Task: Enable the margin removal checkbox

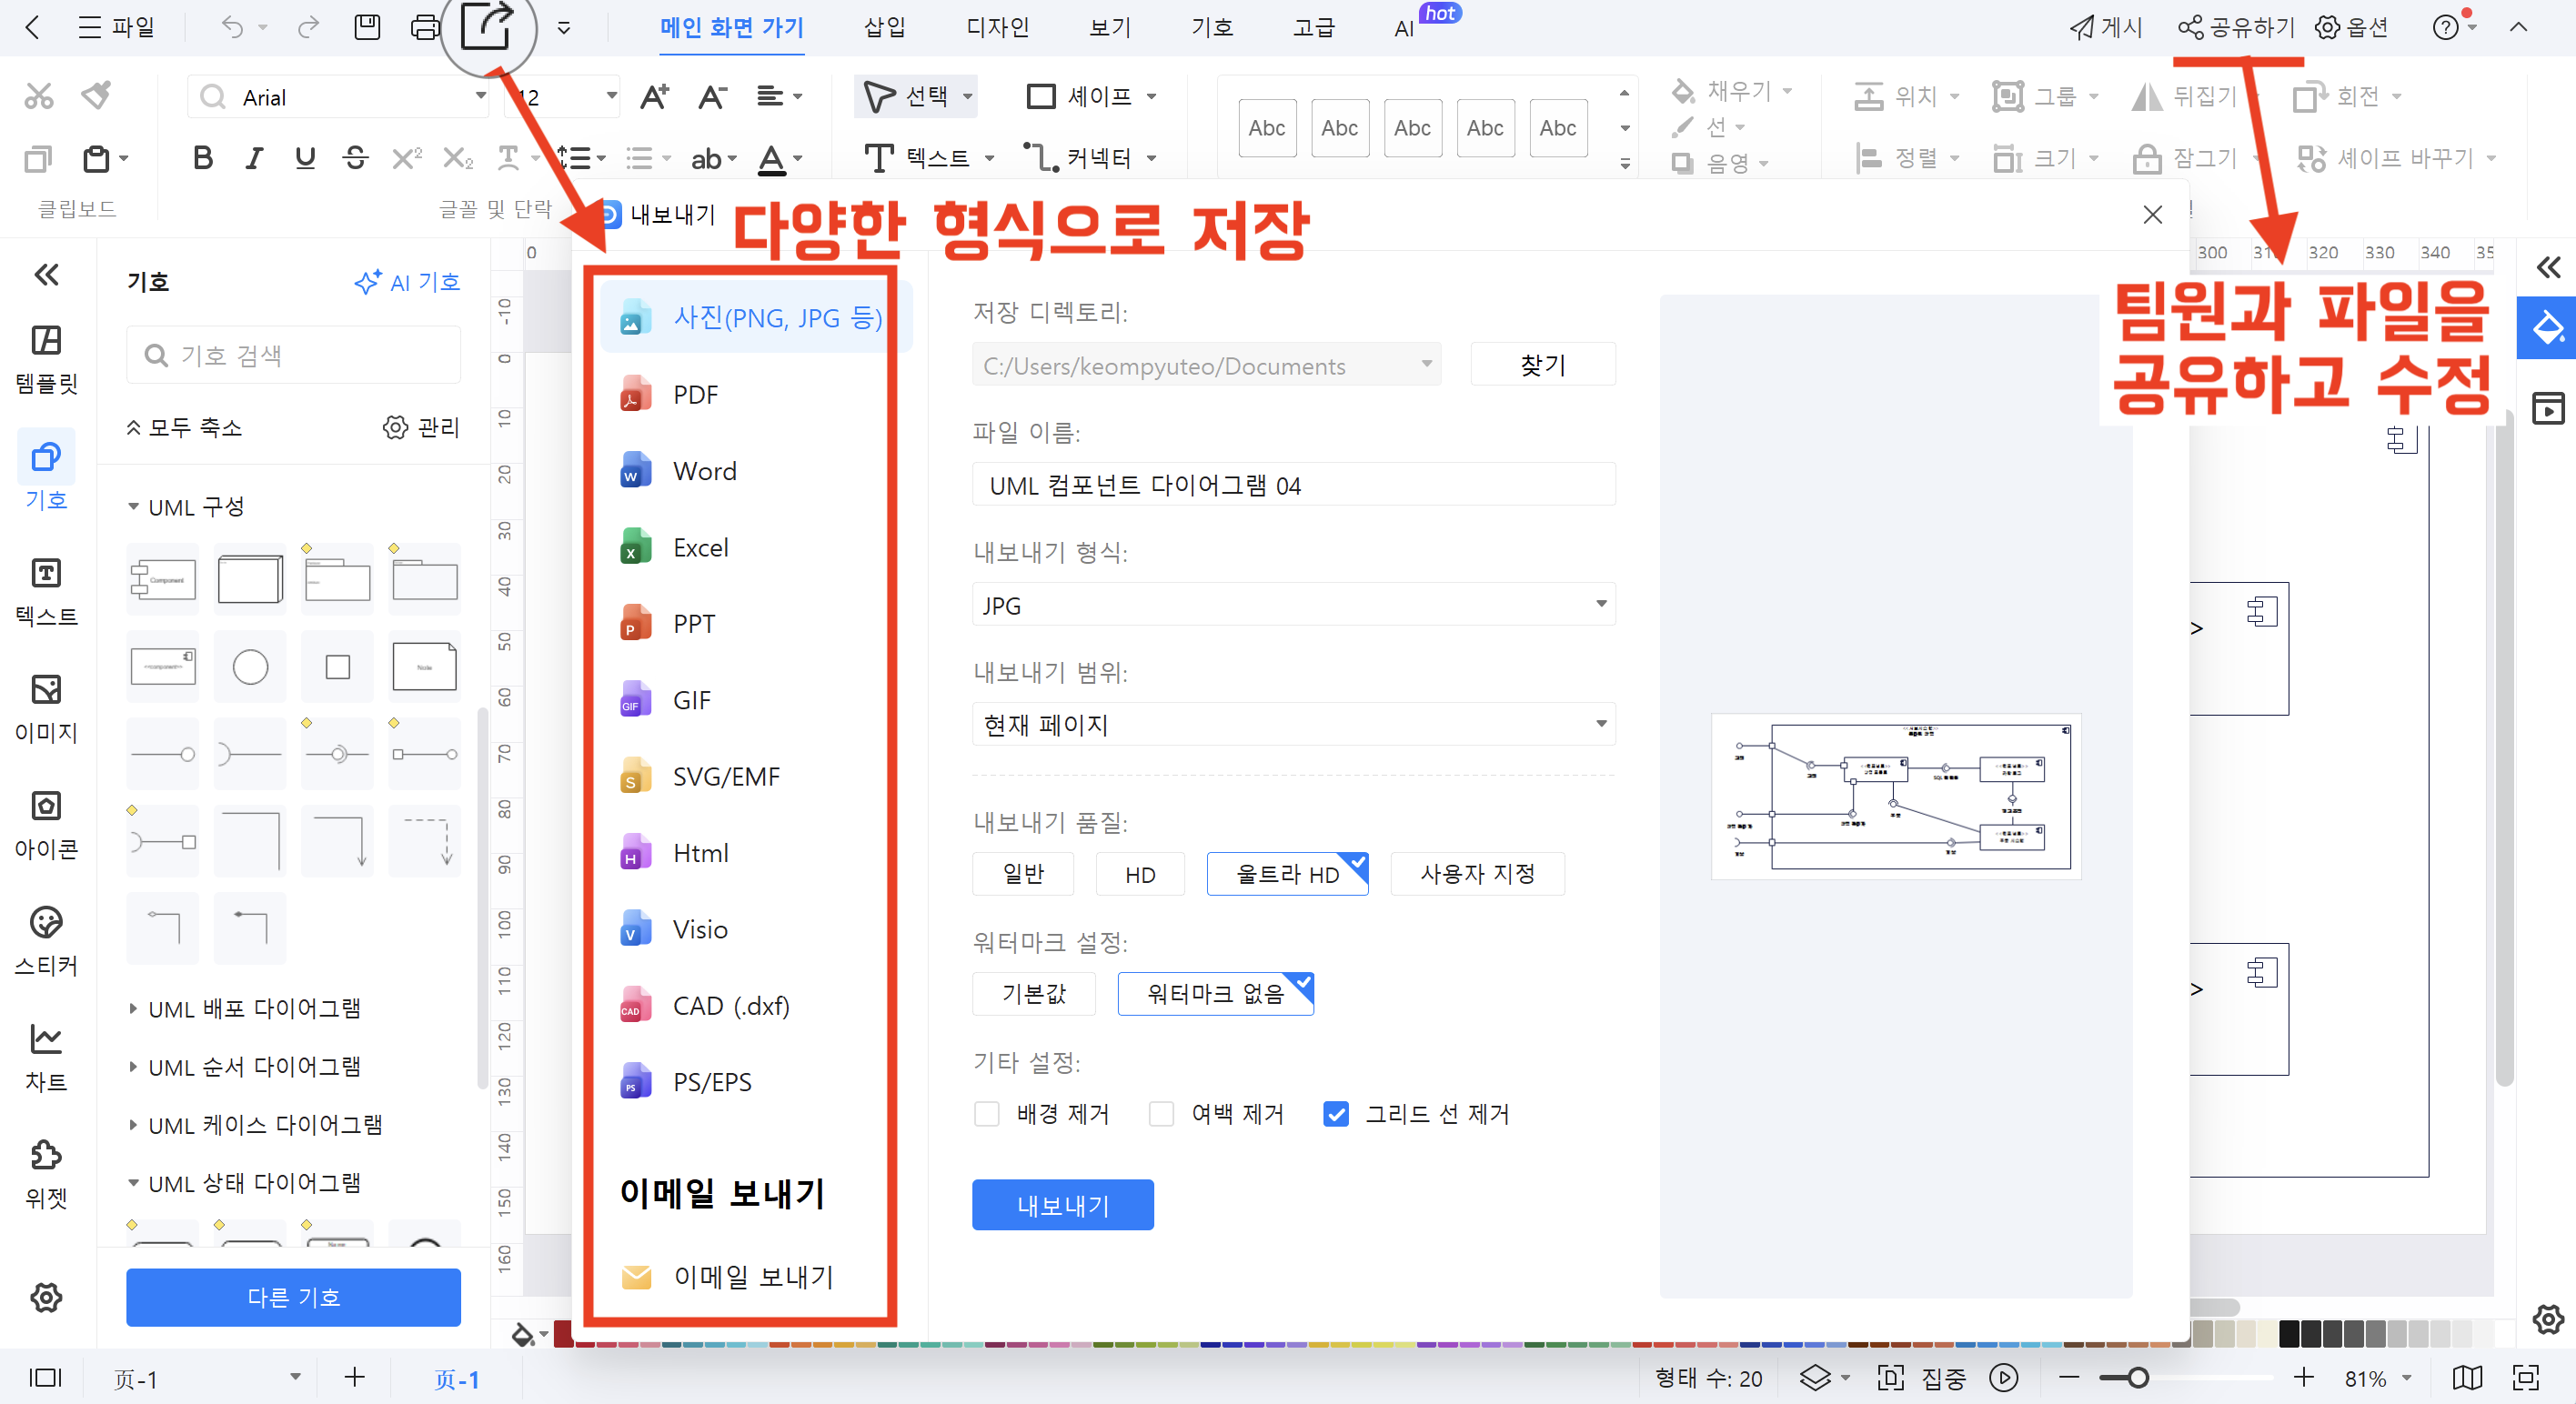Action: click(1161, 1114)
